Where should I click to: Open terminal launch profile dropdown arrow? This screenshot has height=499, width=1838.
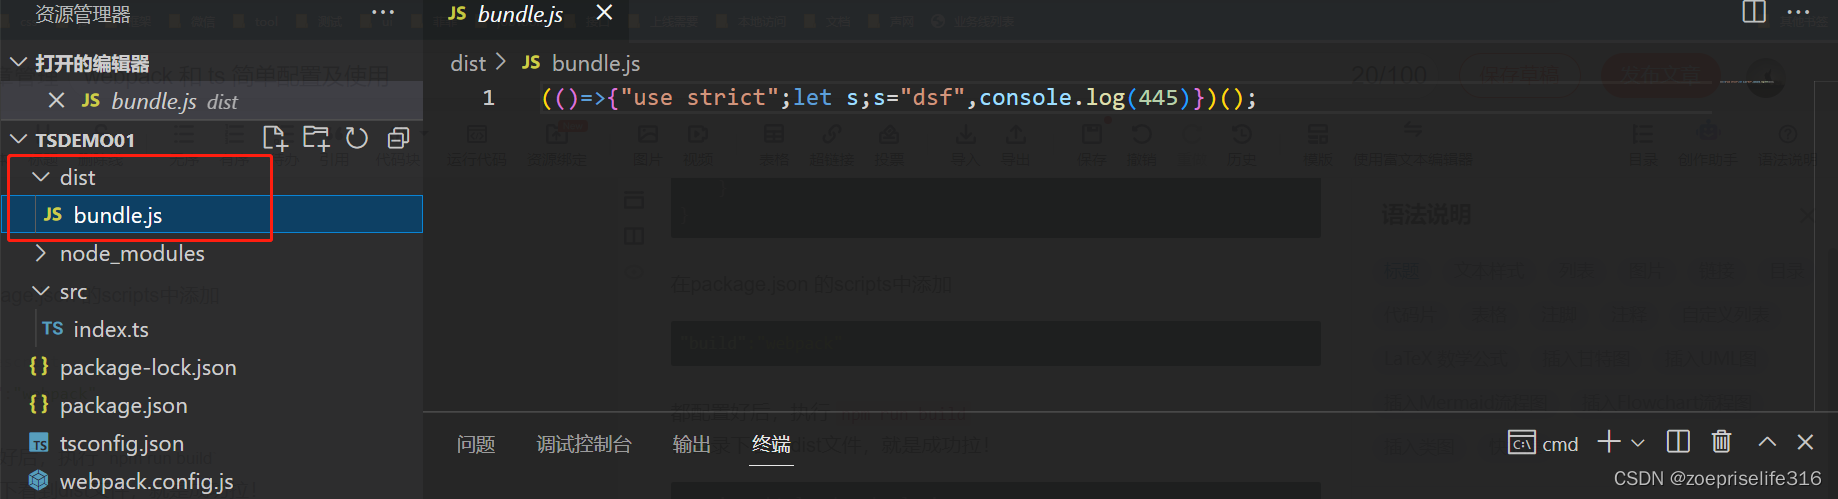(1637, 443)
